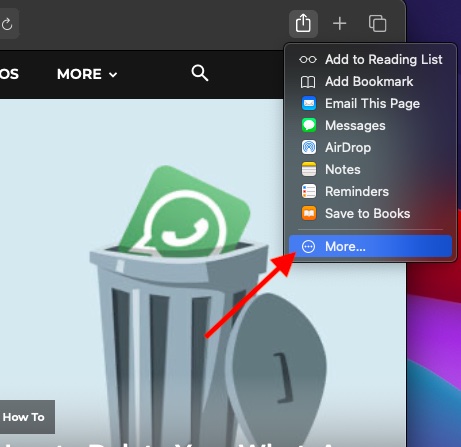
Task: Select Save to Books option
Action: click(370, 213)
